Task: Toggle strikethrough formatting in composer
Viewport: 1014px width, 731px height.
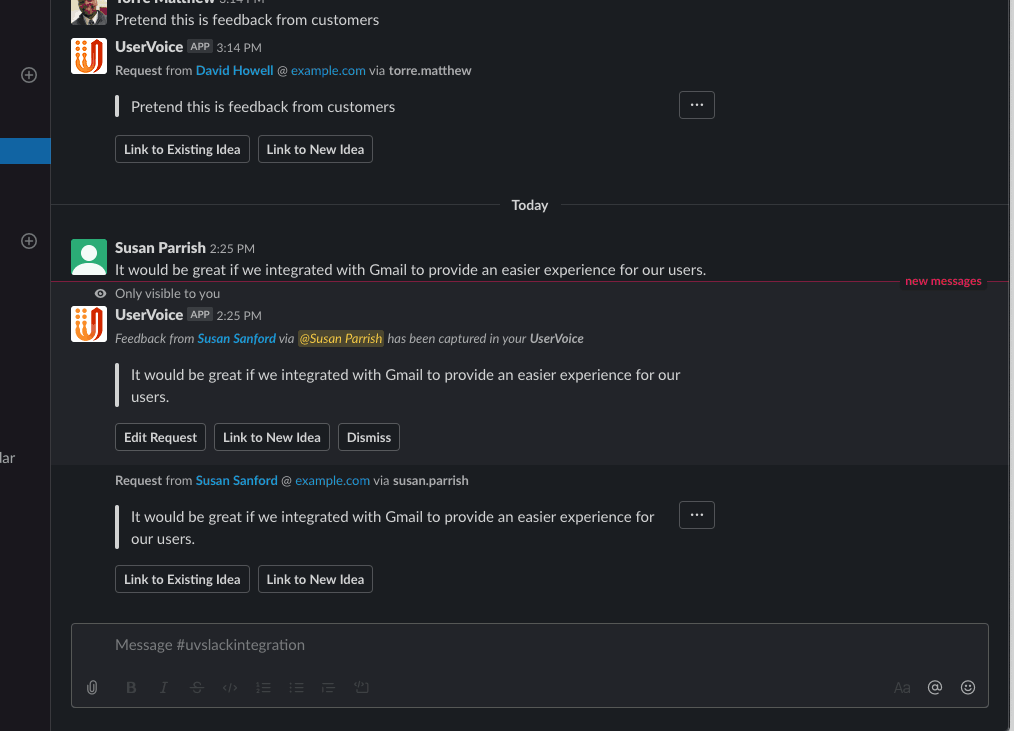Action: [197, 687]
